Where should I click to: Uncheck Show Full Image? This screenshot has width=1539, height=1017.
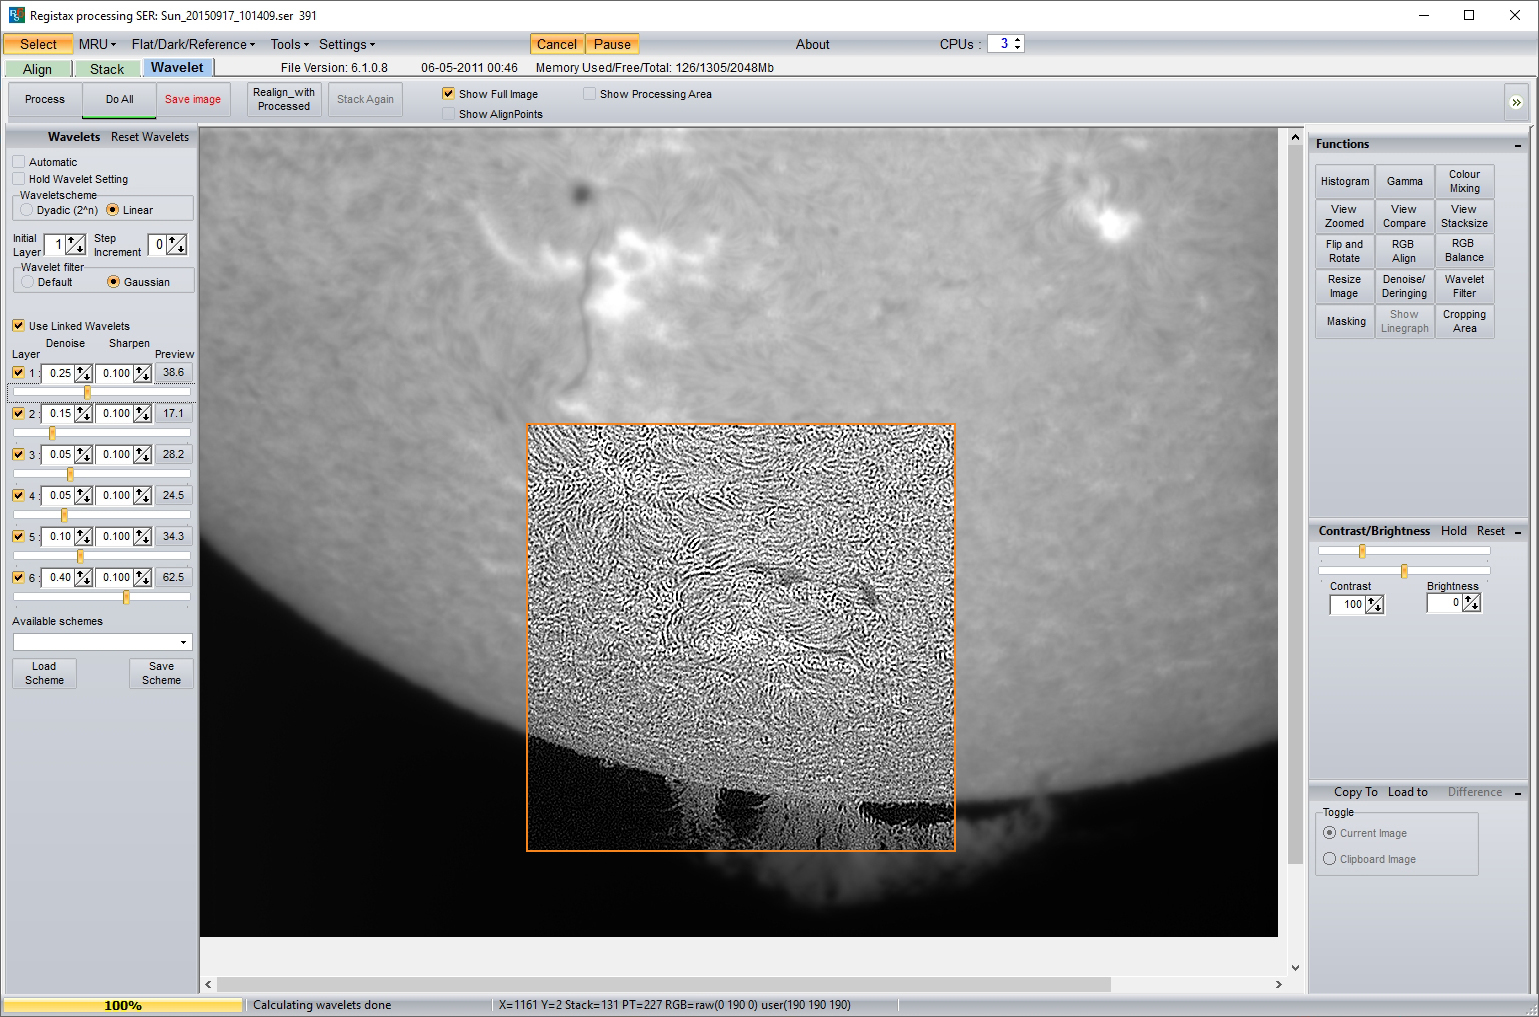[449, 93]
